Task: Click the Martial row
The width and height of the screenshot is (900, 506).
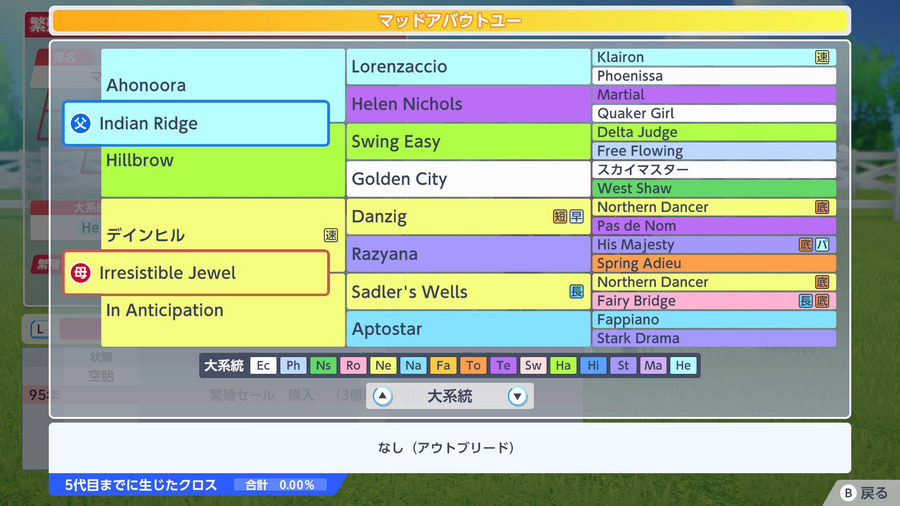Action: (x=714, y=95)
